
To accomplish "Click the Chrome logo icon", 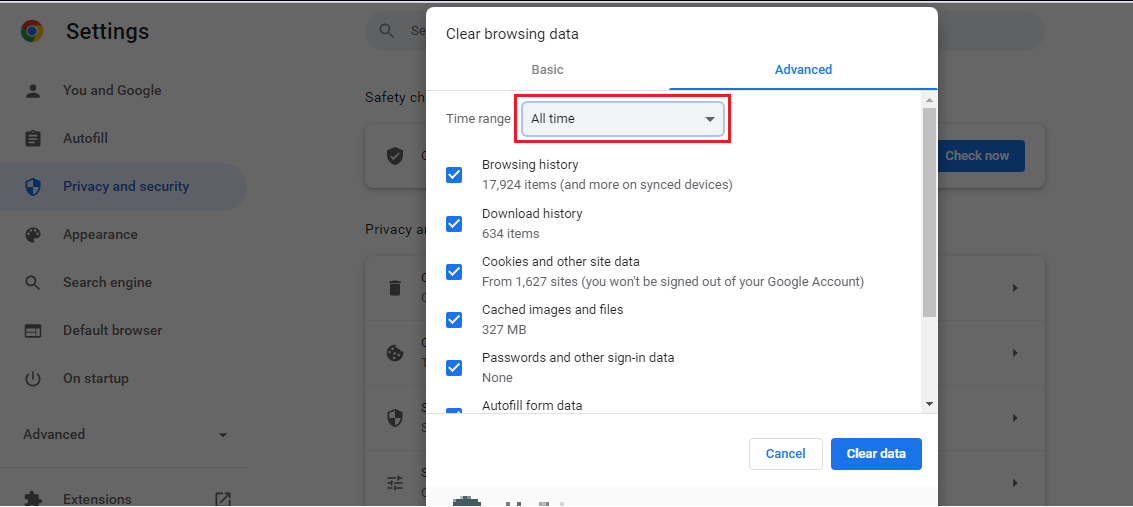I will [32, 32].
